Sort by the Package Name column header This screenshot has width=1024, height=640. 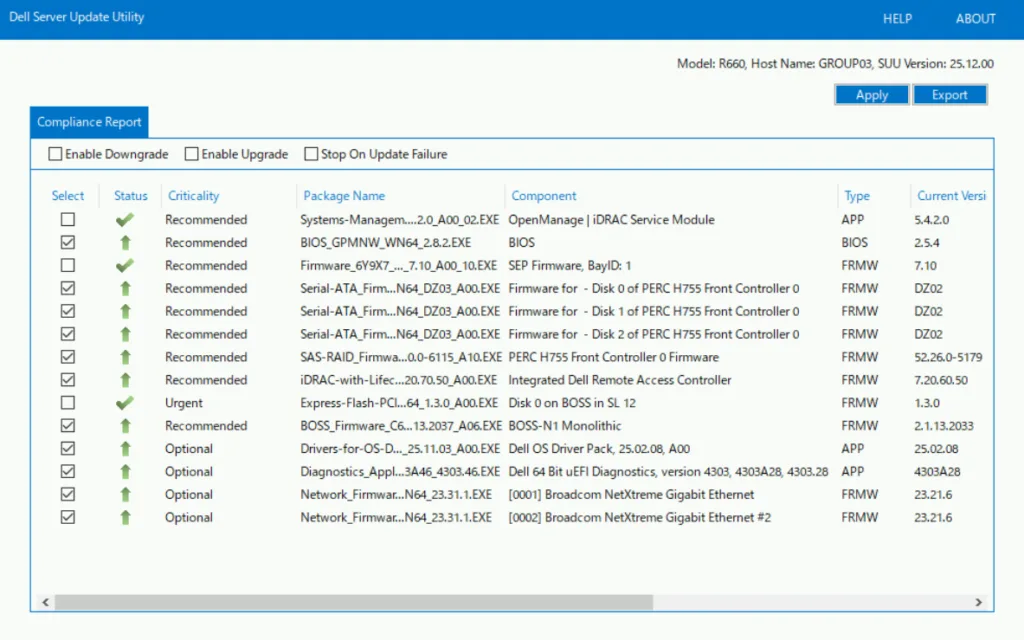click(x=344, y=196)
